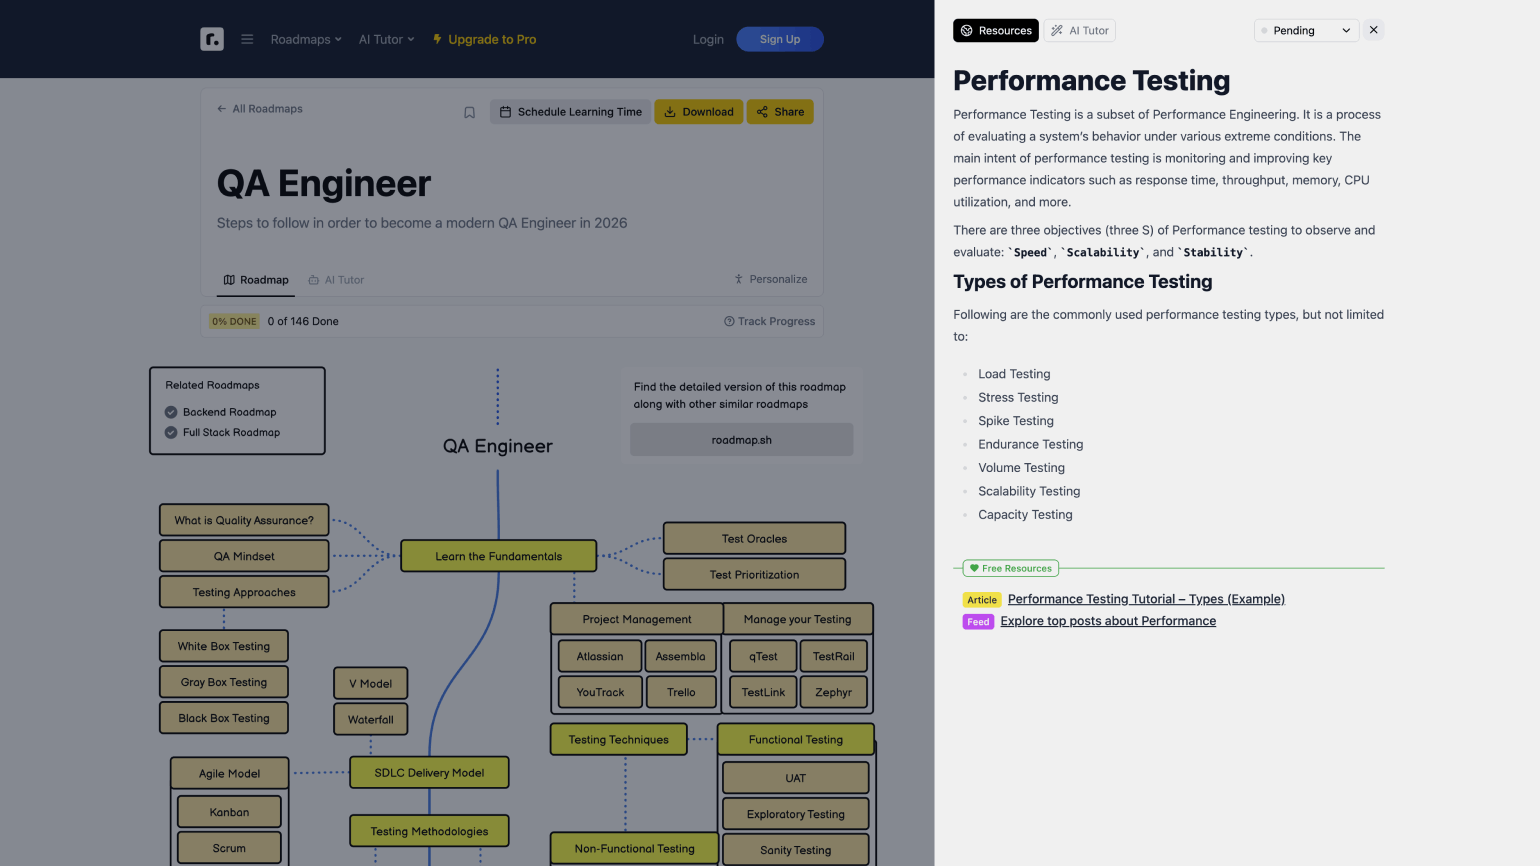Share the QA Engineer roadmap

(x=780, y=112)
